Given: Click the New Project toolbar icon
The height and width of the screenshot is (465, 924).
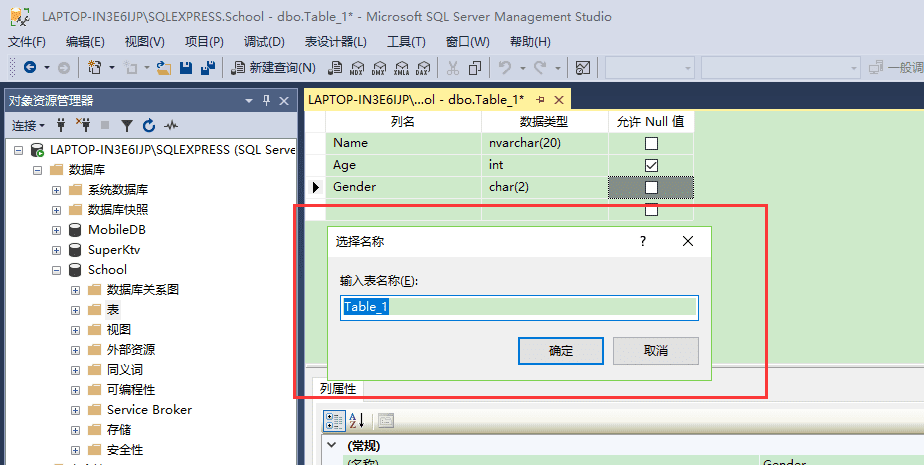Looking at the screenshot, I should 94,68.
